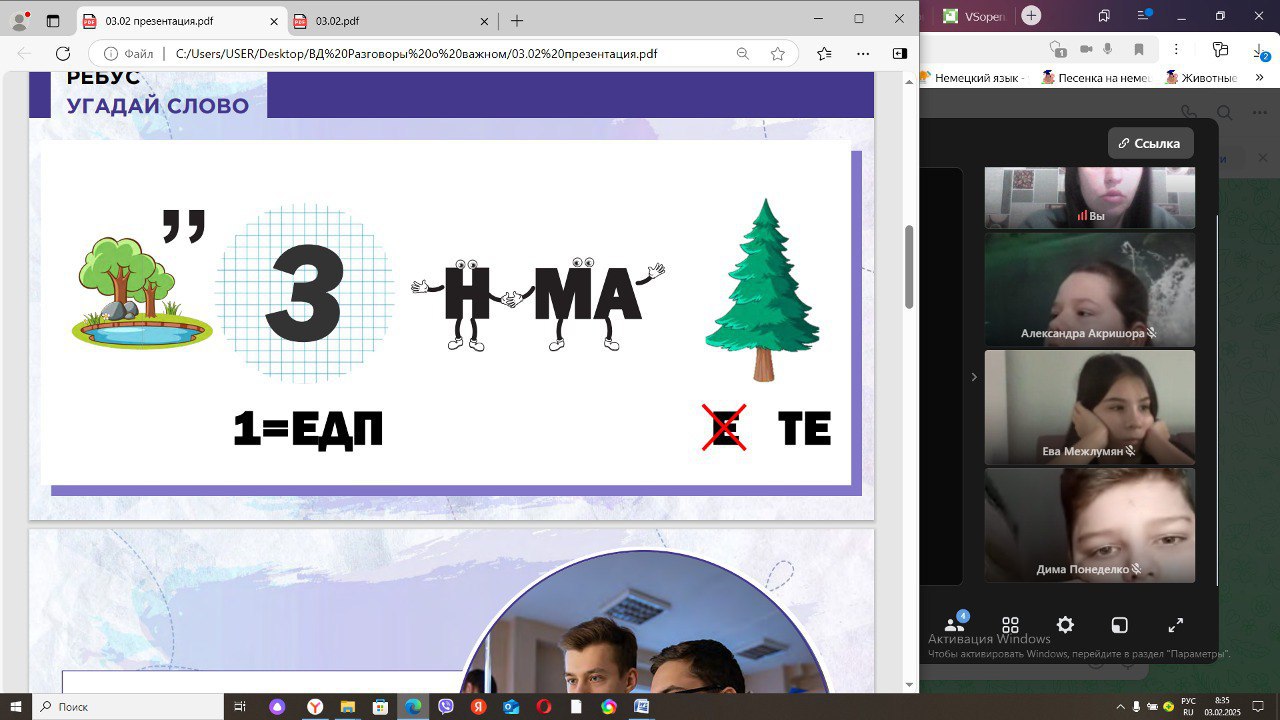This screenshot has height=720, width=1280.
Task: Click the PDF vertical scrollbar thumb
Action: 909,266
